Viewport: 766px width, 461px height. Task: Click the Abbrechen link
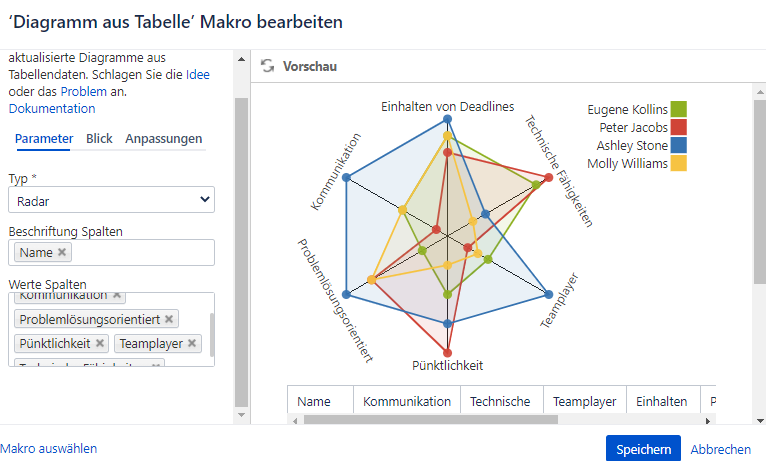coord(720,449)
